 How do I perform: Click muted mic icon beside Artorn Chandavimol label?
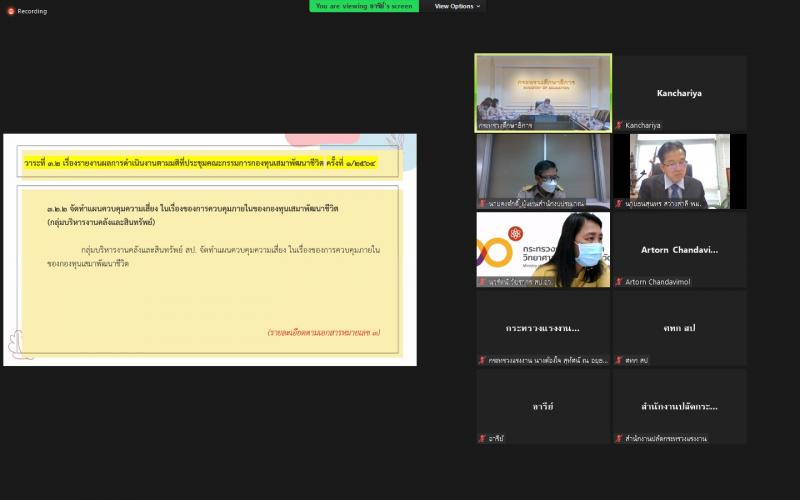[x=619, y=282]
